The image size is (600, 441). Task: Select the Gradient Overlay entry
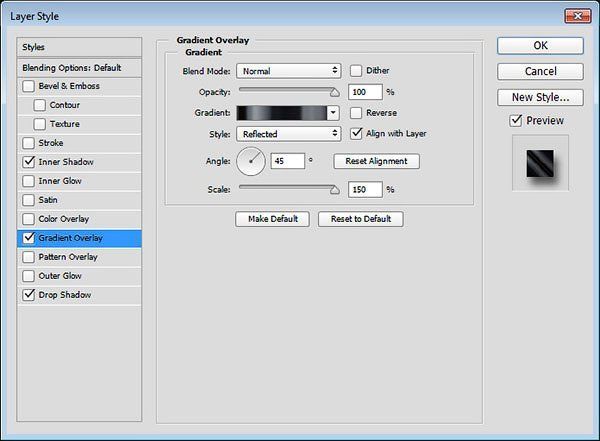[x=79, y=238]
